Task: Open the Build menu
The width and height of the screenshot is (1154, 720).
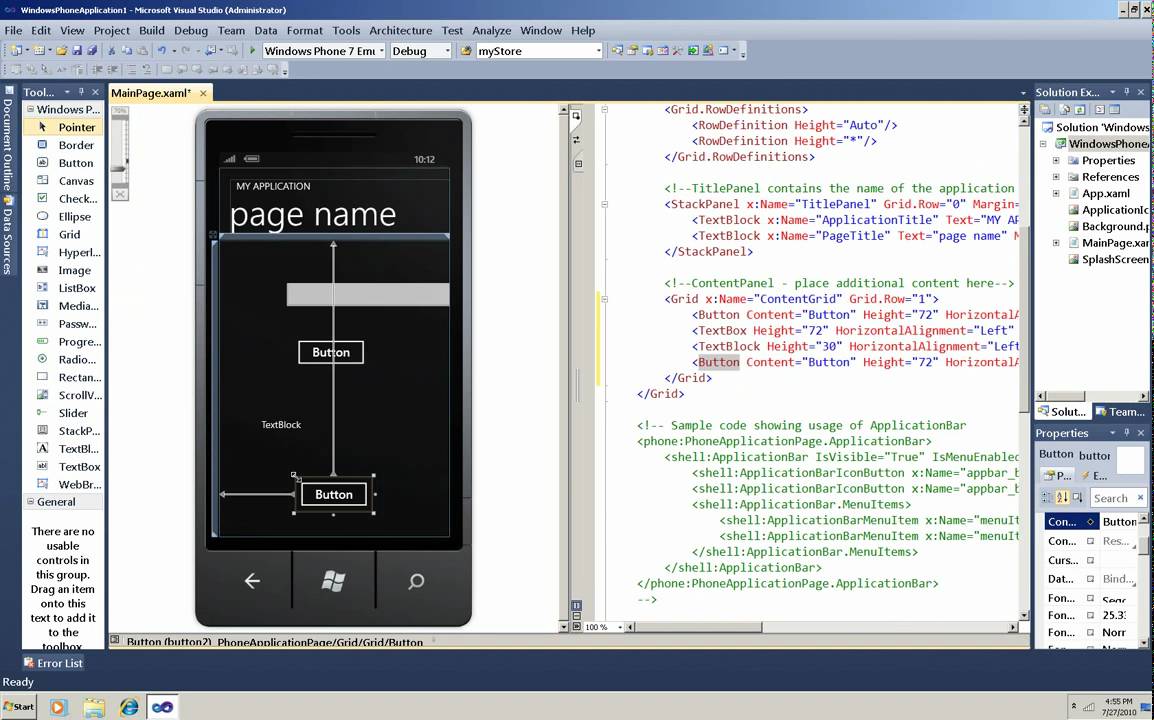Action: point(152,30)
